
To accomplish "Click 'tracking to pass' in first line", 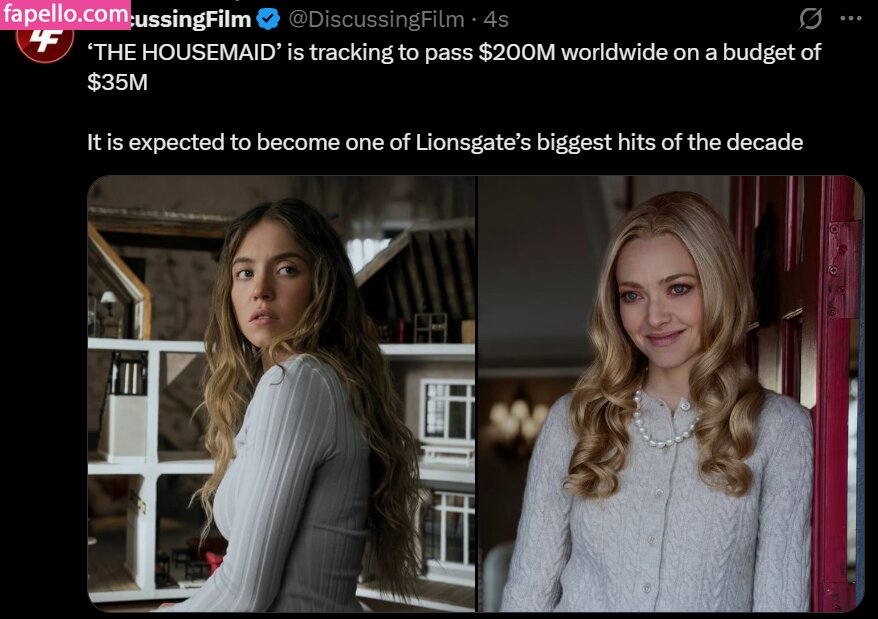I will pos(391,52).
